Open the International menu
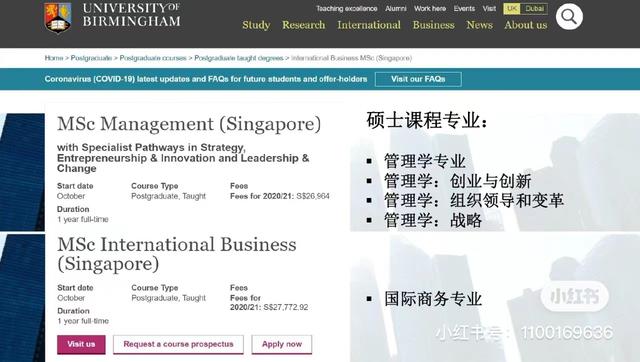Viewport: 640px width, 362px height. (x=369, y=25)
